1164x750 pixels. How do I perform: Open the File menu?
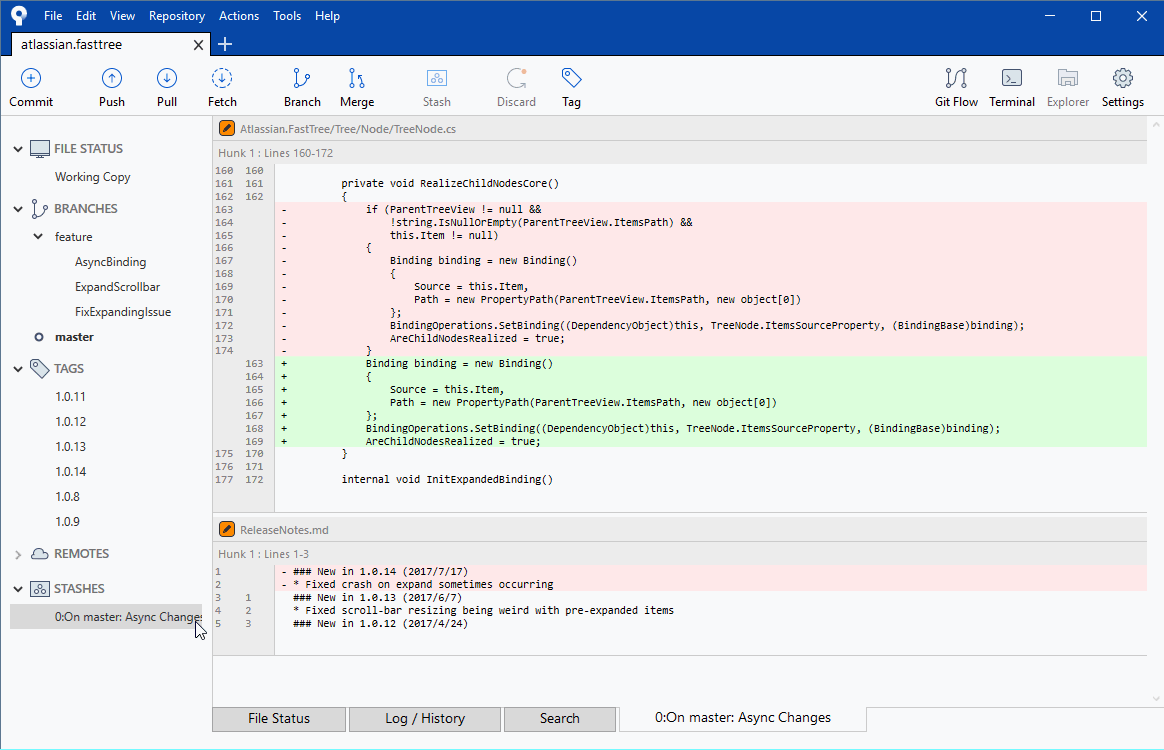pos(53,16)
